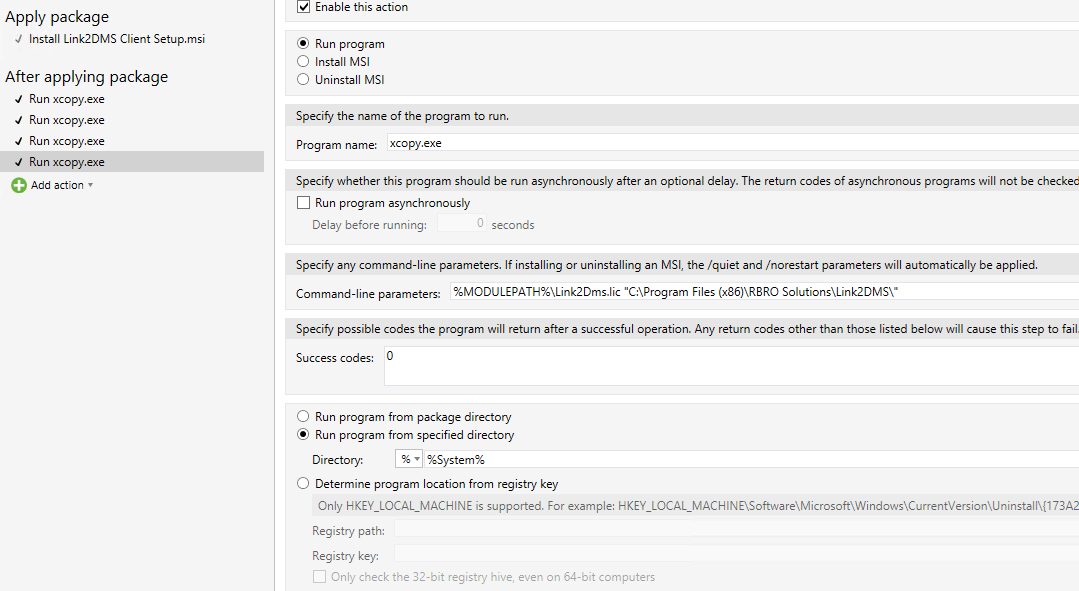Click the Command-line parameters text field
This screenshot has width=1079, height=591.
pos(765,292)
